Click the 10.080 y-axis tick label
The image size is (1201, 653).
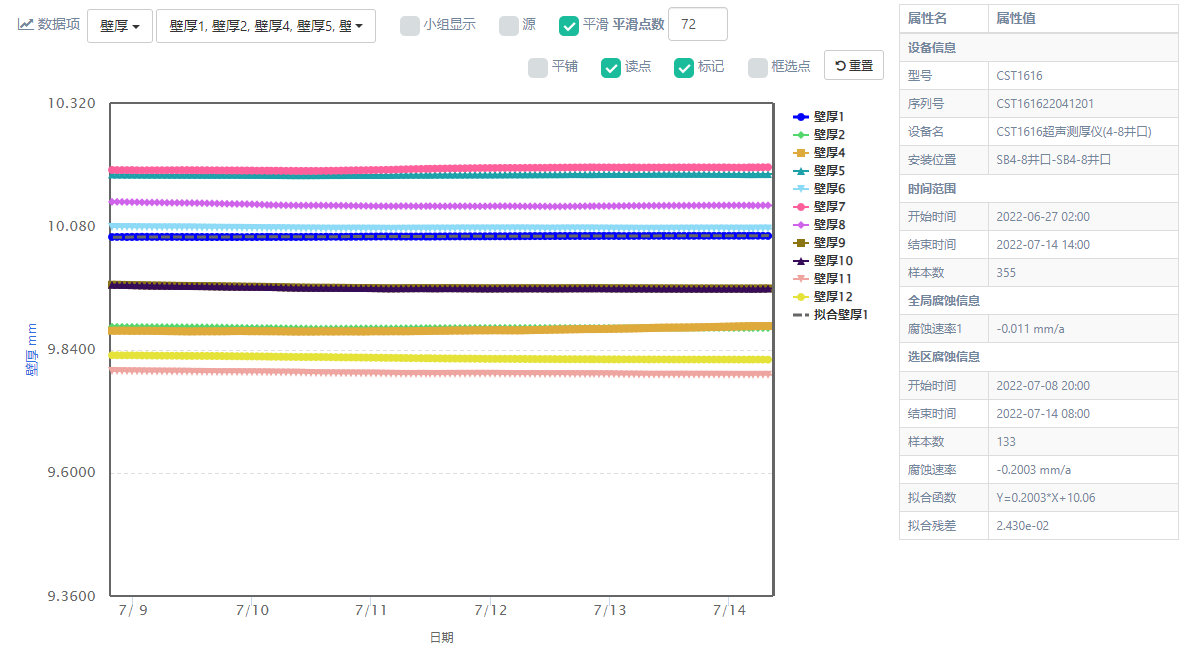[x=71, y=227]
